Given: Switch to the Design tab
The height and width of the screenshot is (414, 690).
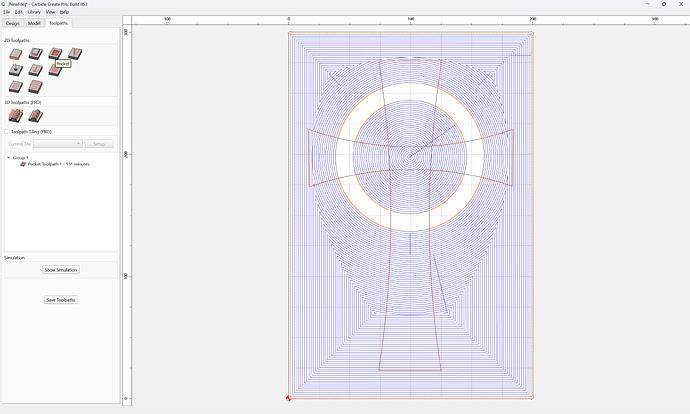Looking at the screenshot, I should (x=13, y=23).
